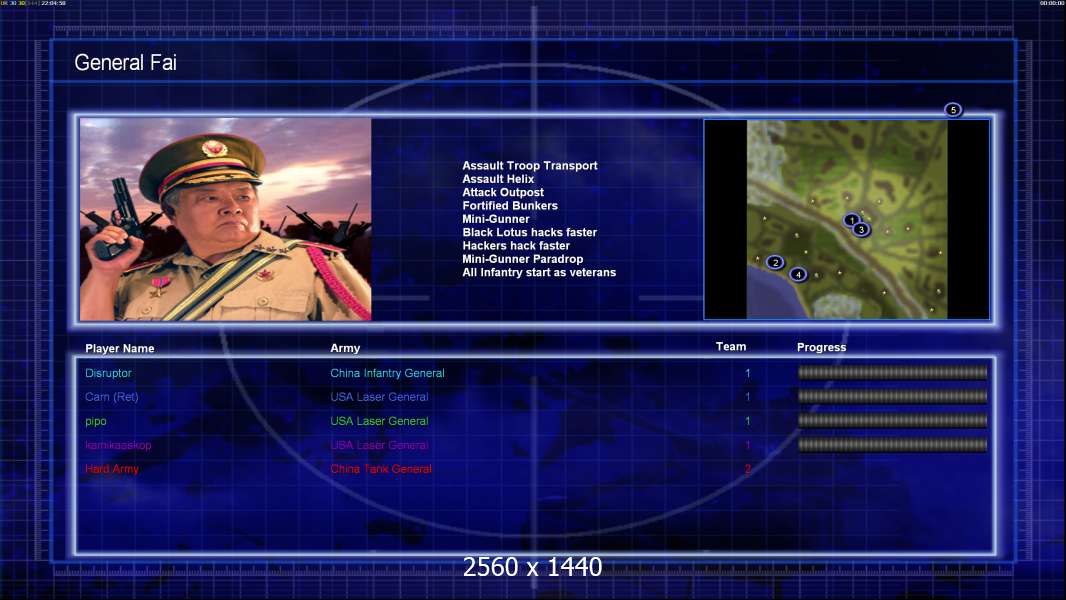Click Hard Army's "China Tank General" army
The height and width of the screenshot is (600, 1066).
tap(381, 469)
